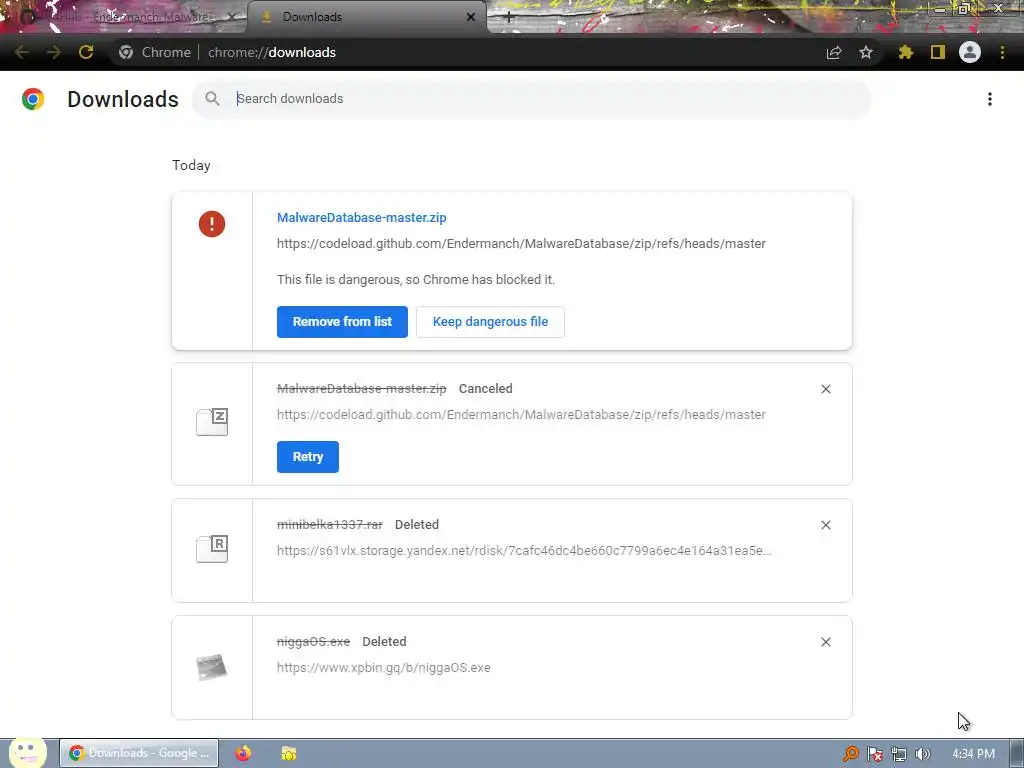
Task: Click Keep dangerous file button
Action: pos(490,322)
